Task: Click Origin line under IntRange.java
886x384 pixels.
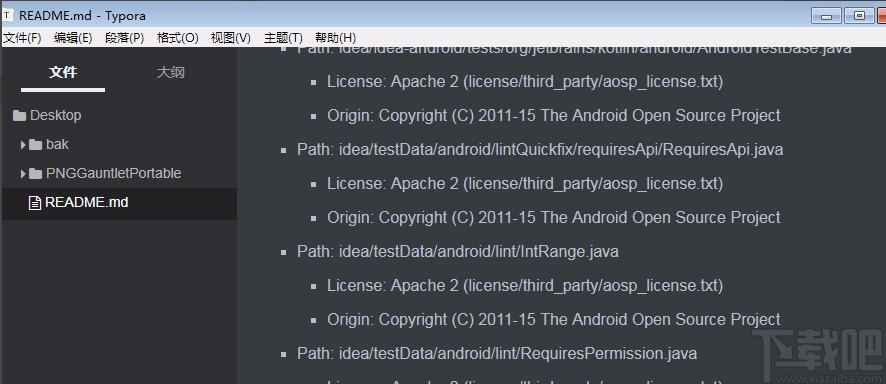Action: (554, 320)
